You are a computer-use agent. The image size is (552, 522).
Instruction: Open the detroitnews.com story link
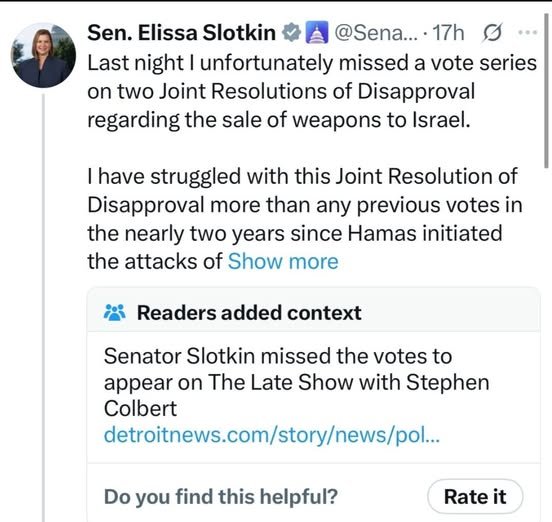pos(272,435)
